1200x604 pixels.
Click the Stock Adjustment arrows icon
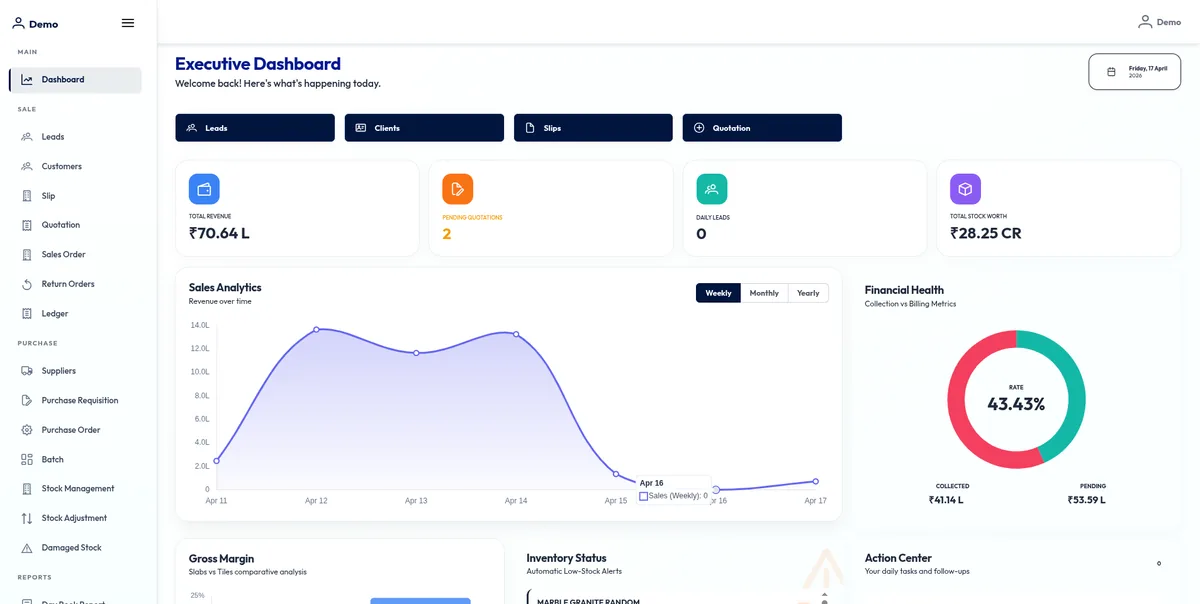[x=27, y=518]
